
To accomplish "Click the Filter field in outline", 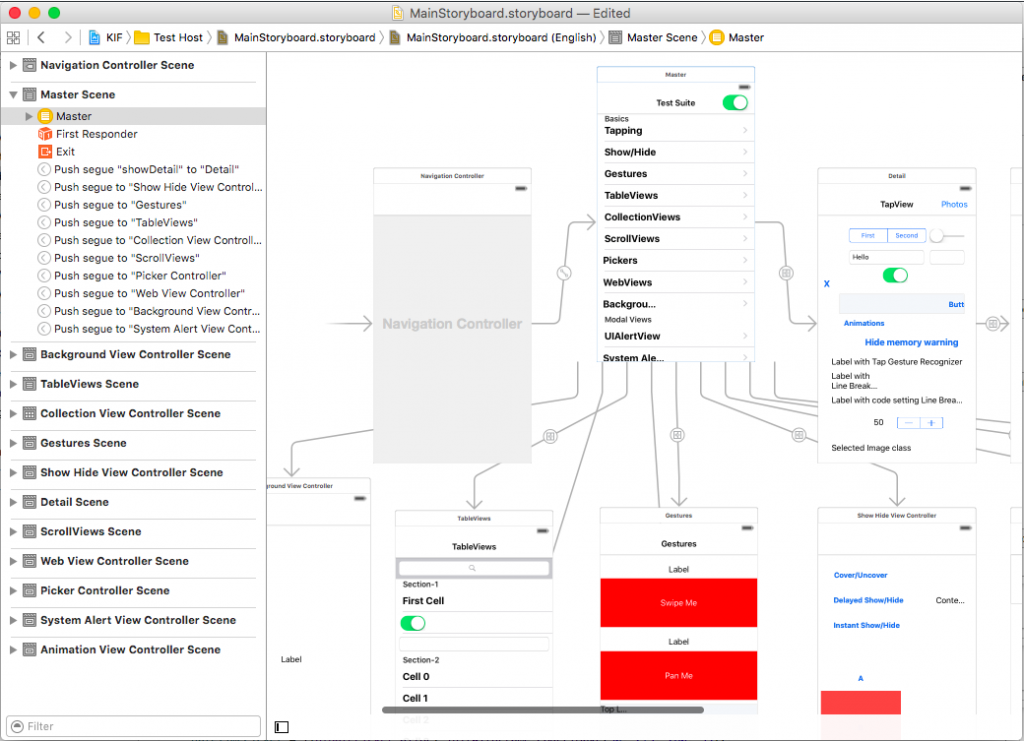I will coord(133,726).
